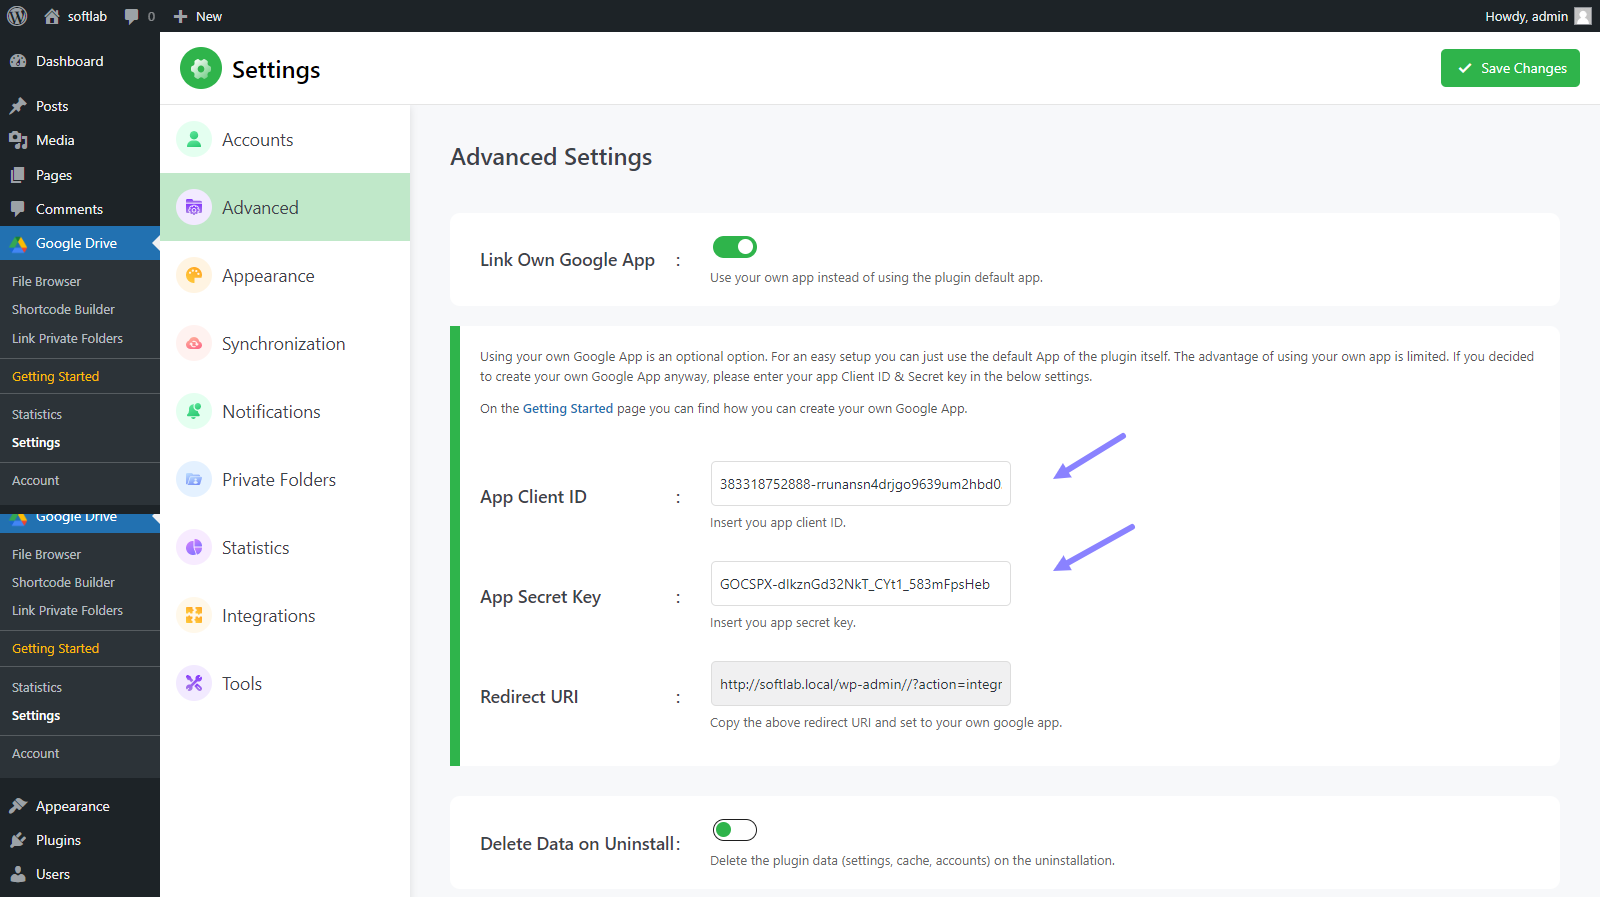Click the Plugins plug icon
Viewport: 1600px width, 897px height.
coord(18,840)
